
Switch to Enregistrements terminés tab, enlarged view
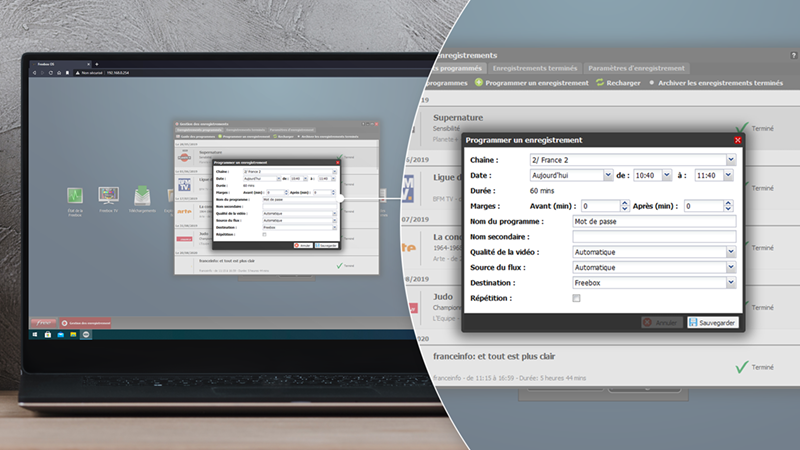point(535,68)
